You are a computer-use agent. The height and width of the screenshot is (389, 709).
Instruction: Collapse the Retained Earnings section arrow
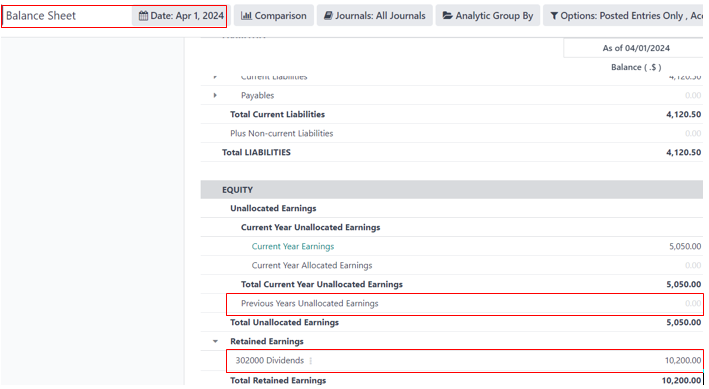coord(215,342)
